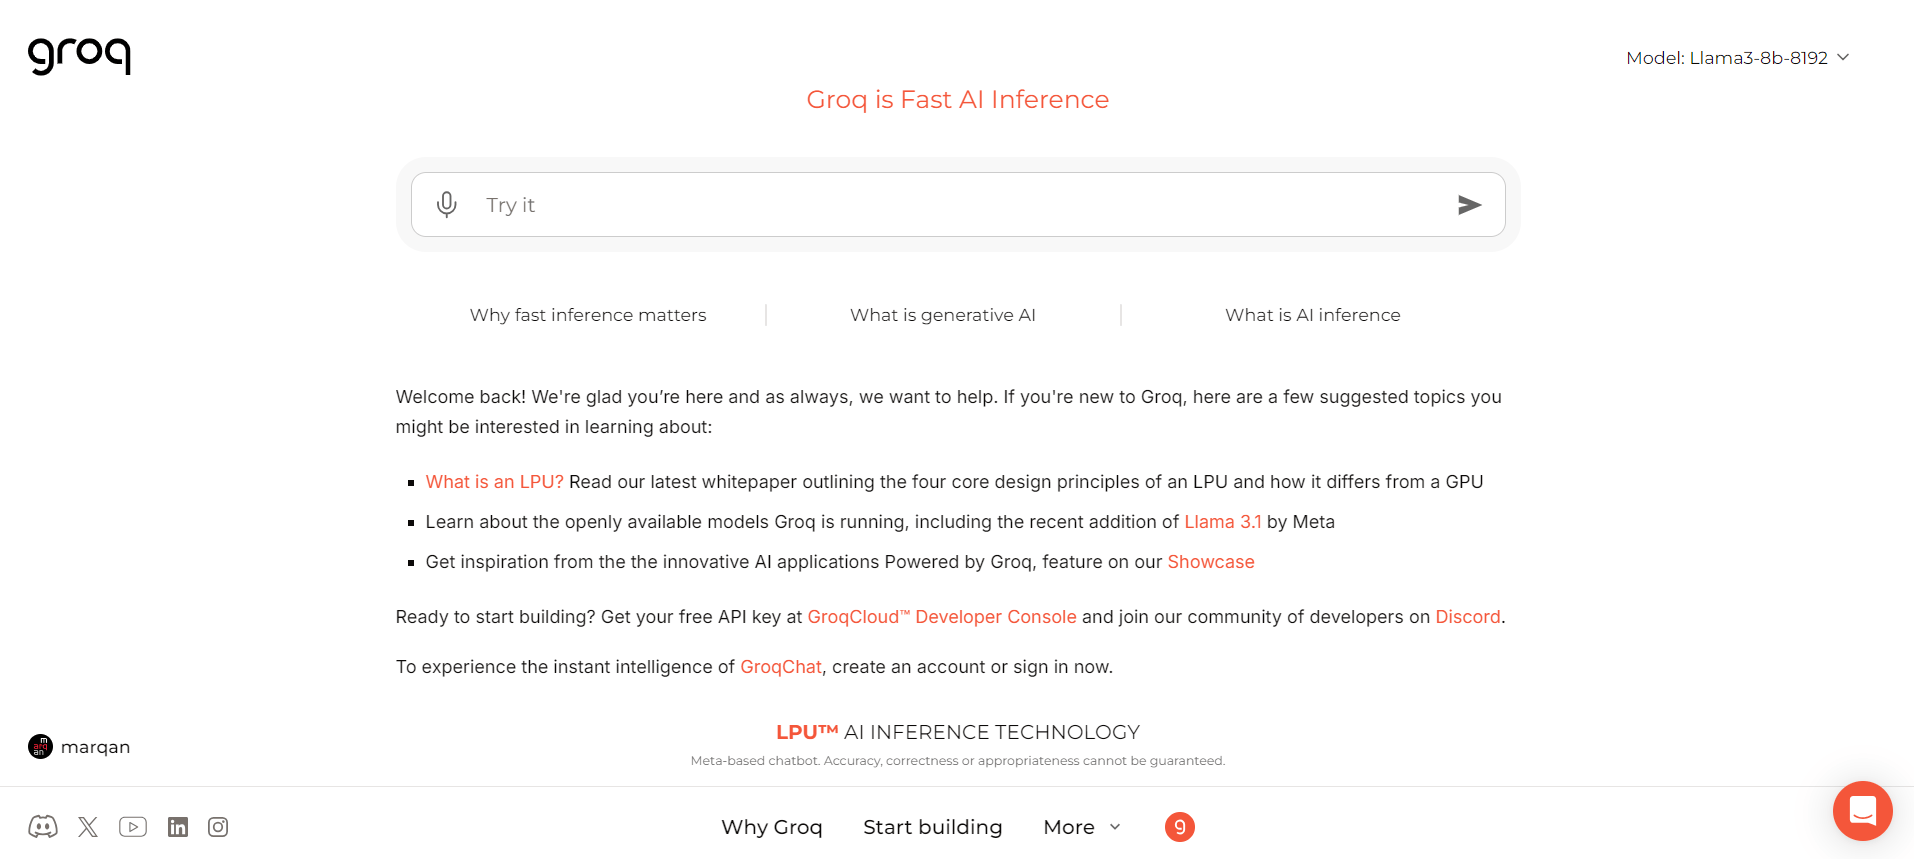Click inside the 'Try it' input field
This screenshot has height=859, width=1914.
[x=900, y=204]
